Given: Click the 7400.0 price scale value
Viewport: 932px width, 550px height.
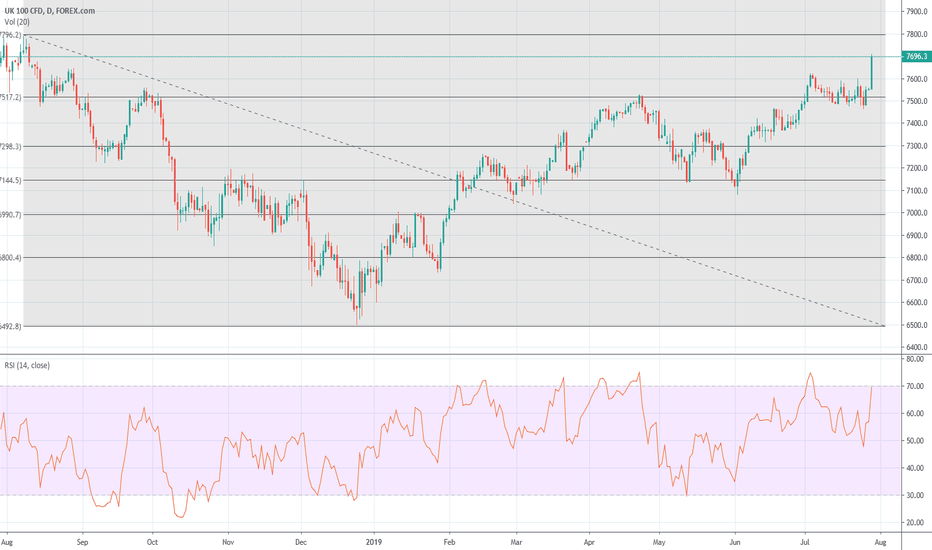Looking at the screenshot, I should click(x=917, y=124).
